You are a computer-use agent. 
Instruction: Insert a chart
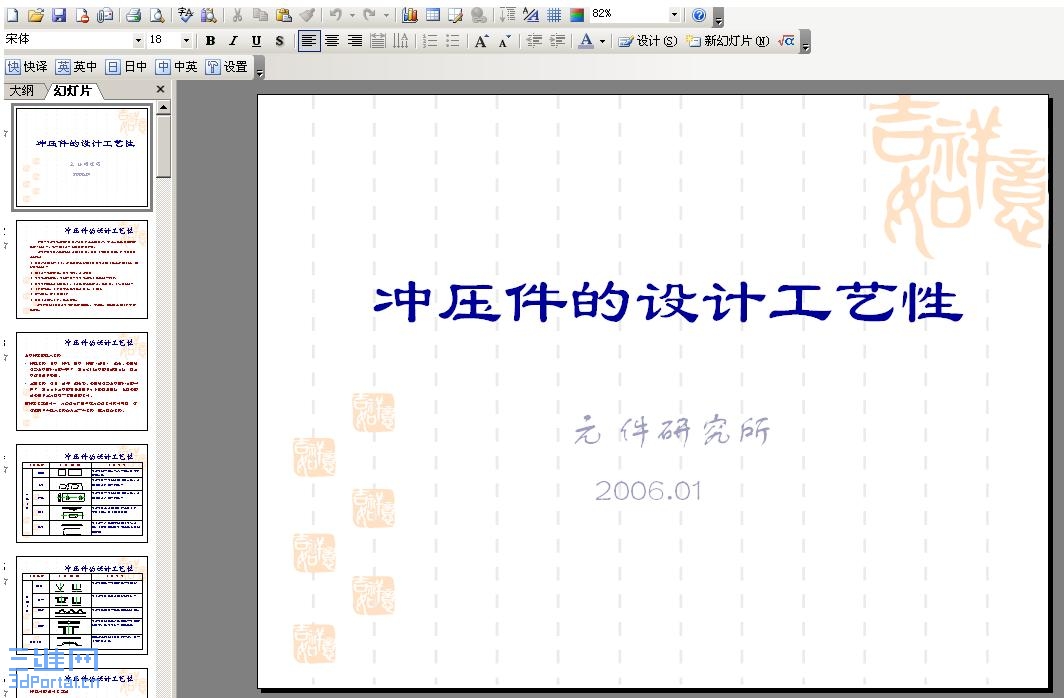point(409,14)
